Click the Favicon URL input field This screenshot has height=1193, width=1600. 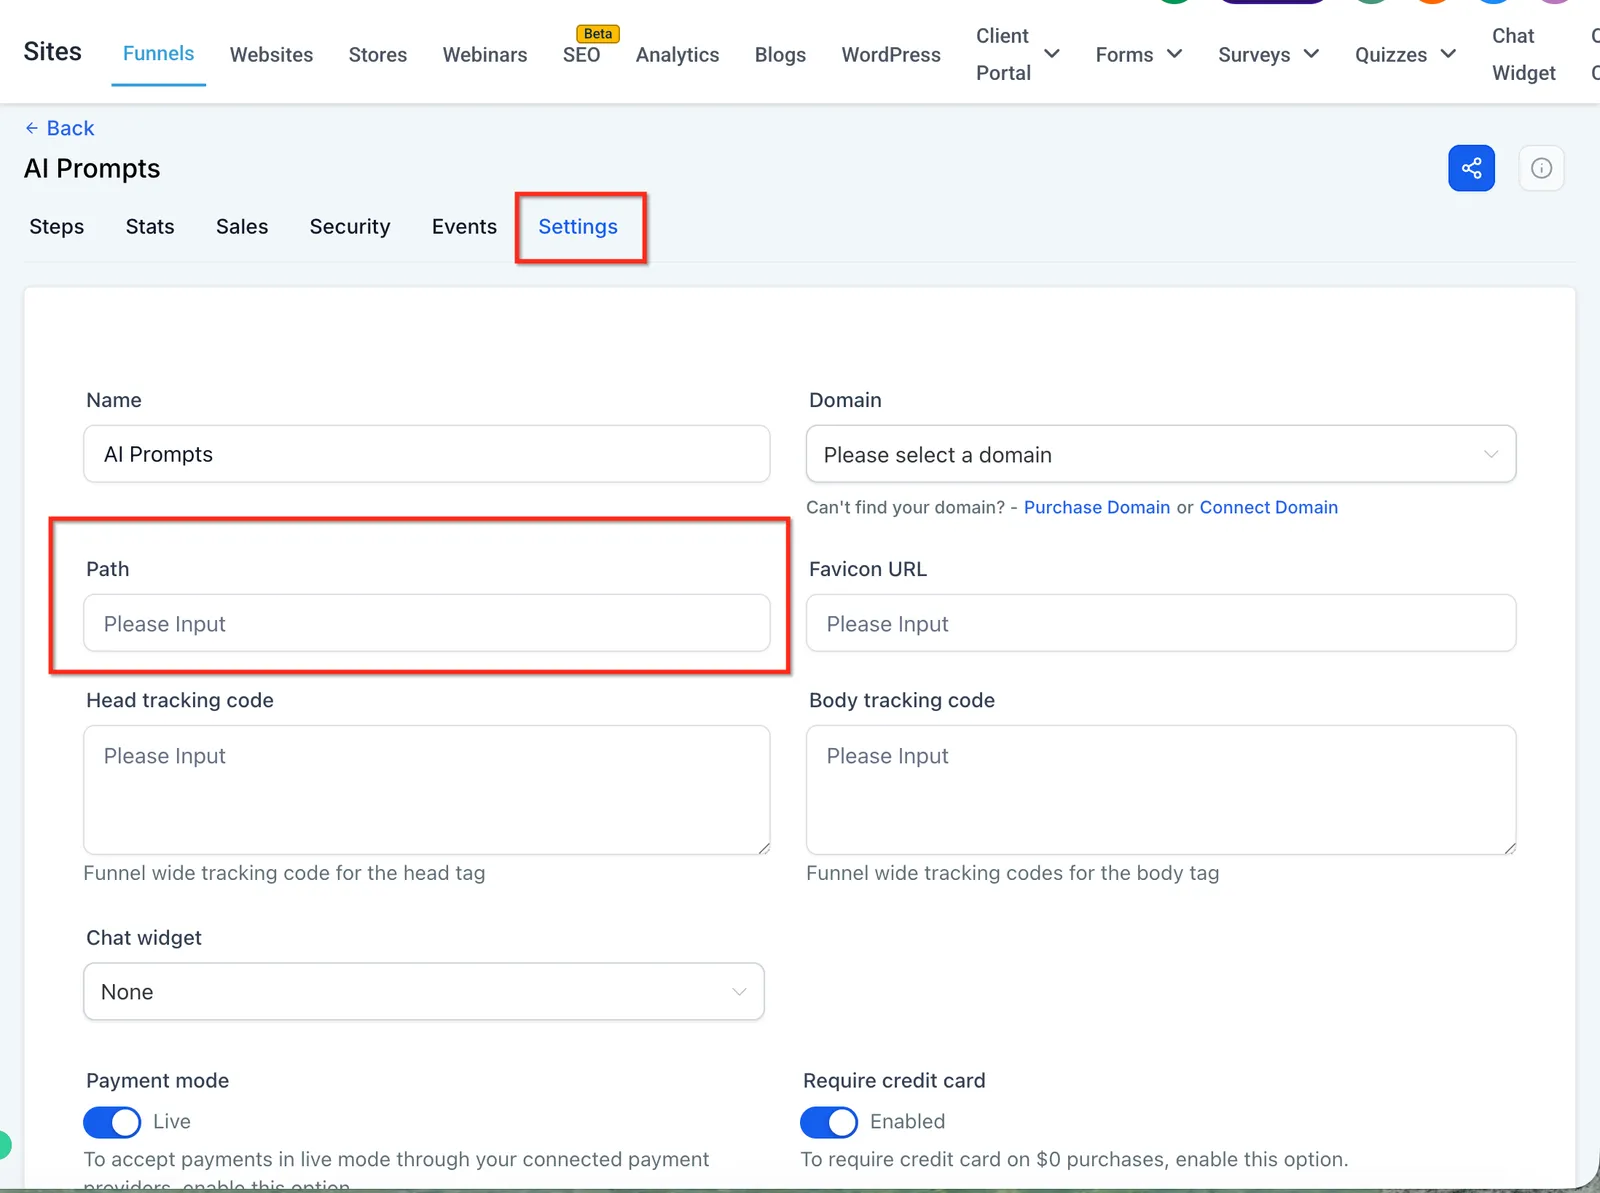pos(1161,623)
